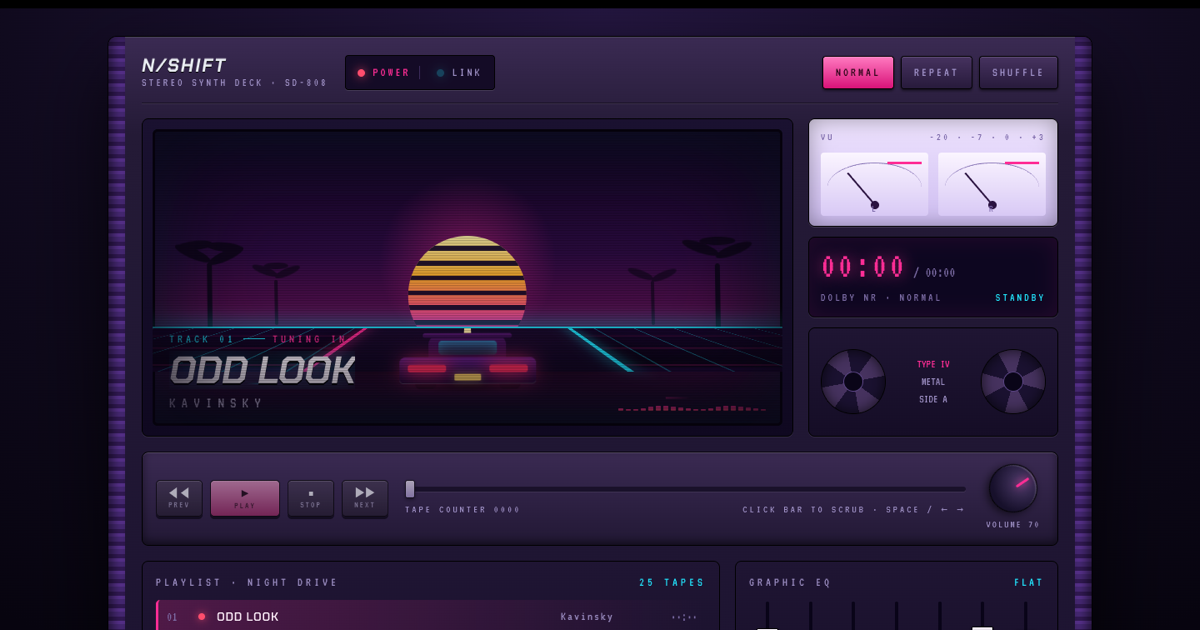This screenshot has height=630, width=1200.
Task: Enable REPEAT playback mode
Action: coord(936,72)
